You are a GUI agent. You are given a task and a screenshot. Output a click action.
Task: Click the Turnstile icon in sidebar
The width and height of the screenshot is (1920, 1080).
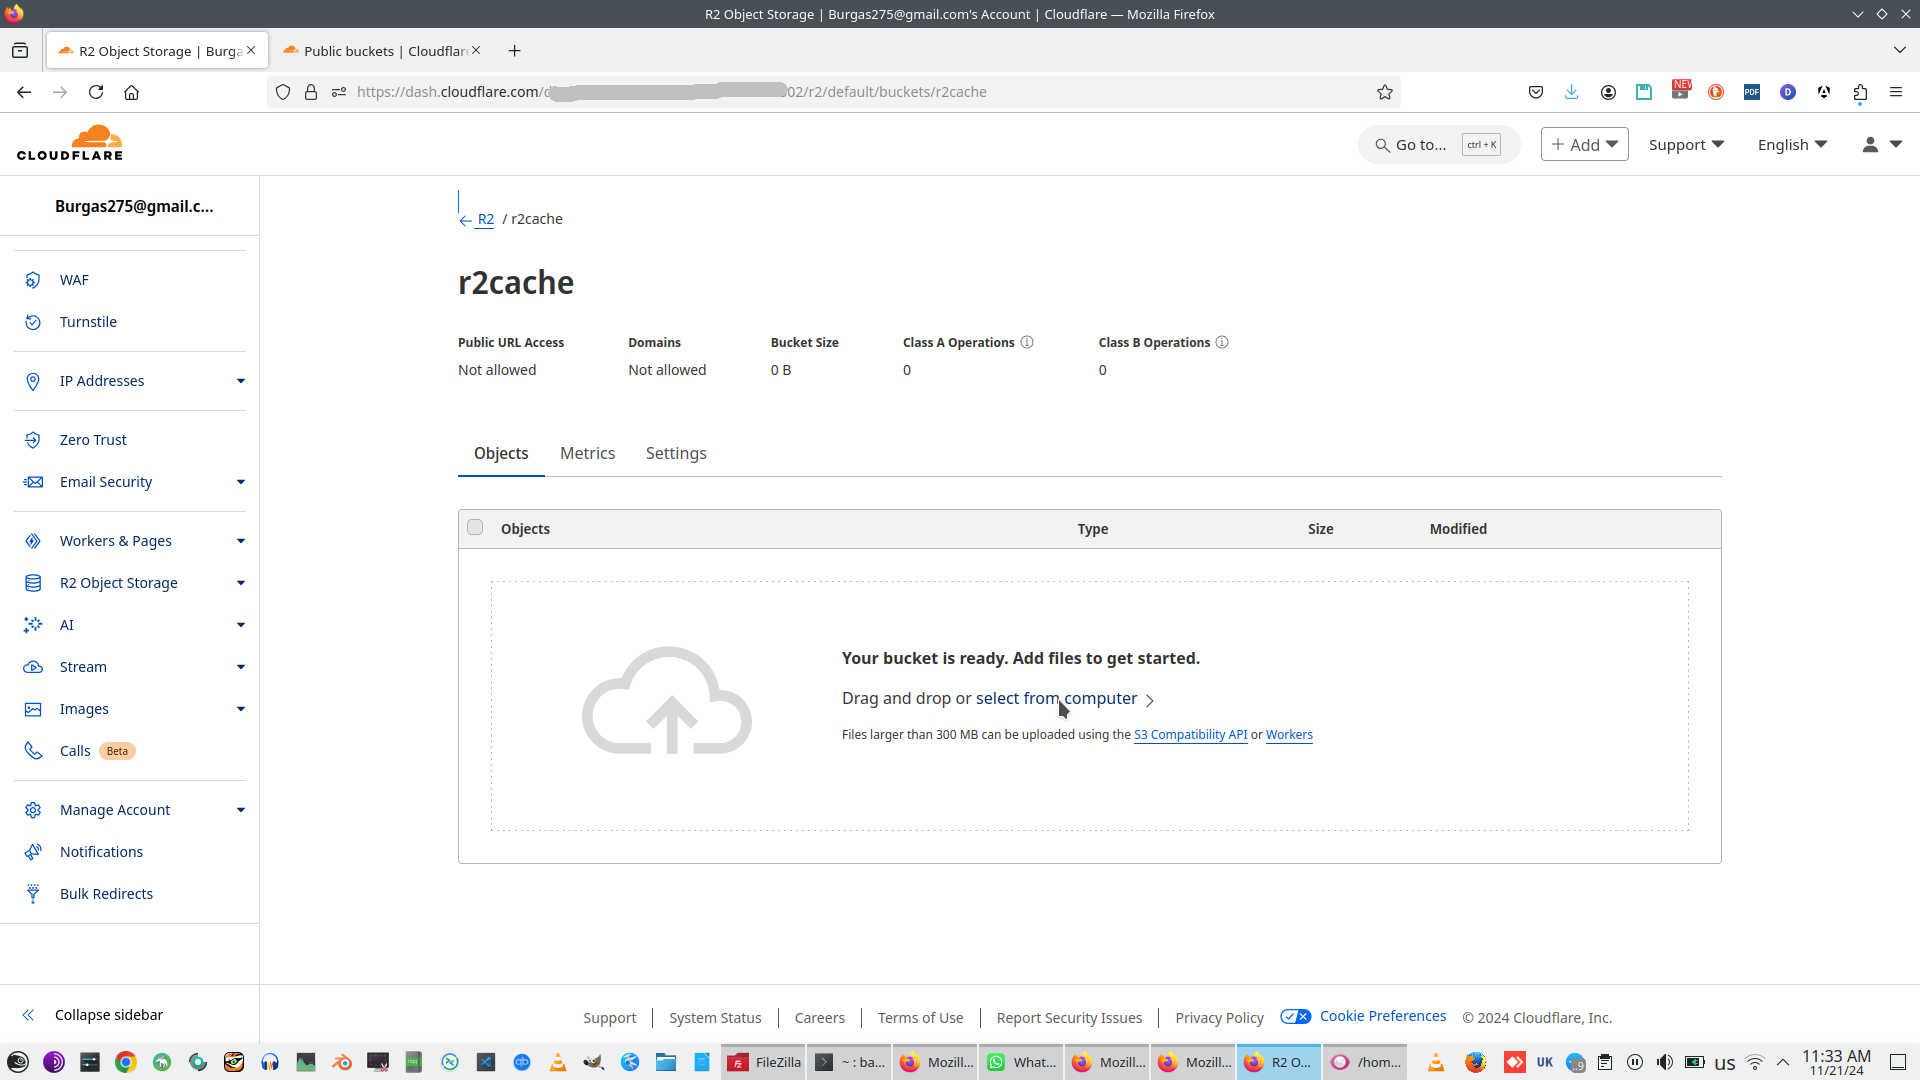pyautogui.click(x=33, y=322)
